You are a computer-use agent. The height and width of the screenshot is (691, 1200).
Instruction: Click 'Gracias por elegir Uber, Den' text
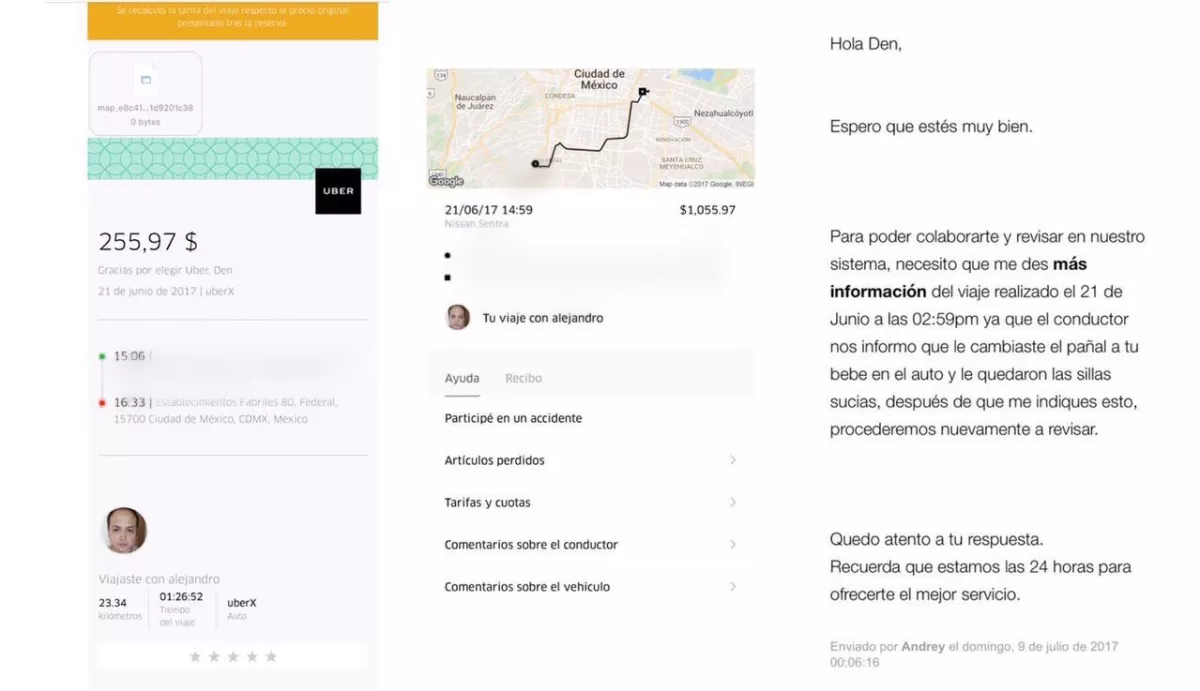pyautogui.click(x=165, y=270)
